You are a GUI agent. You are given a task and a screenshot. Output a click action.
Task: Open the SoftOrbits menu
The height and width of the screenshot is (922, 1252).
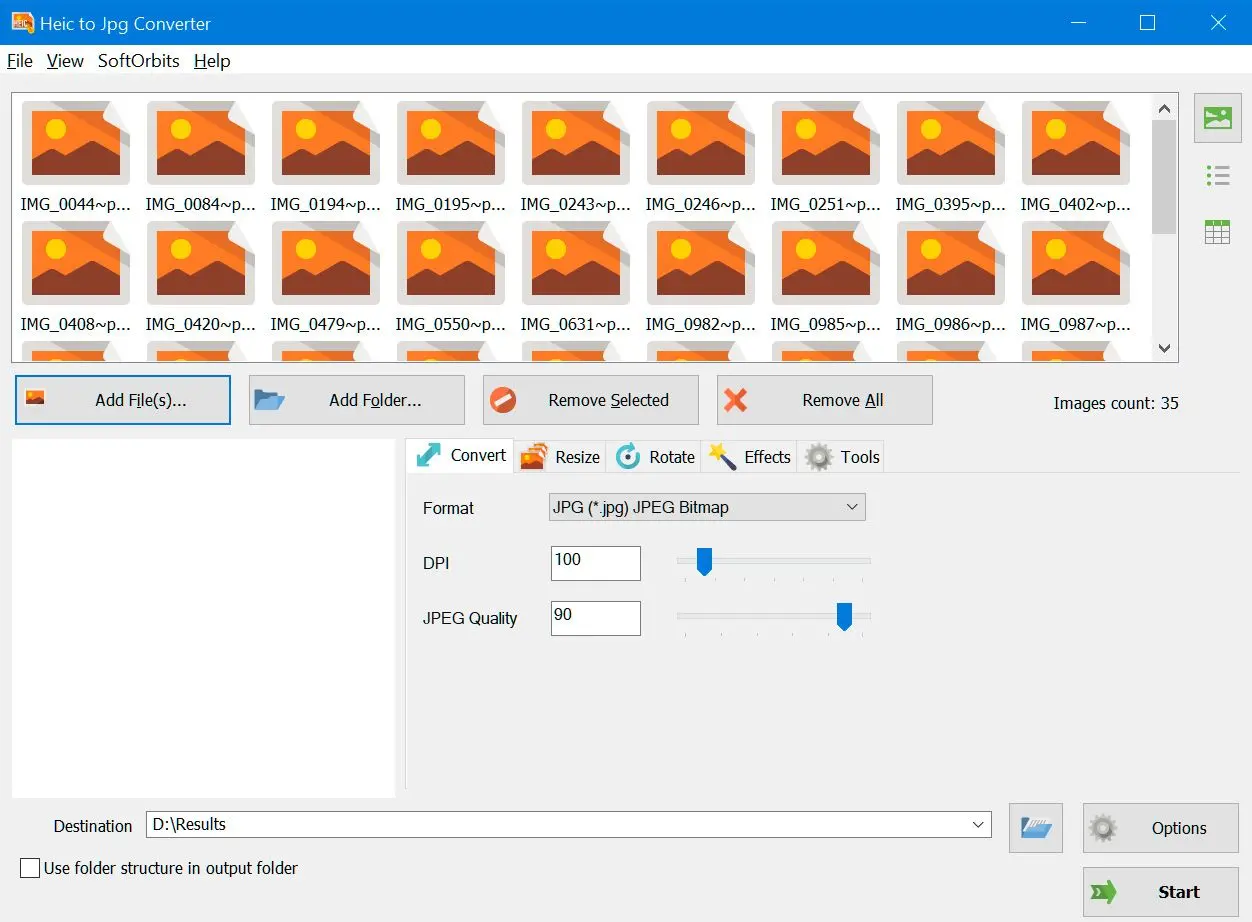[138, 61]
